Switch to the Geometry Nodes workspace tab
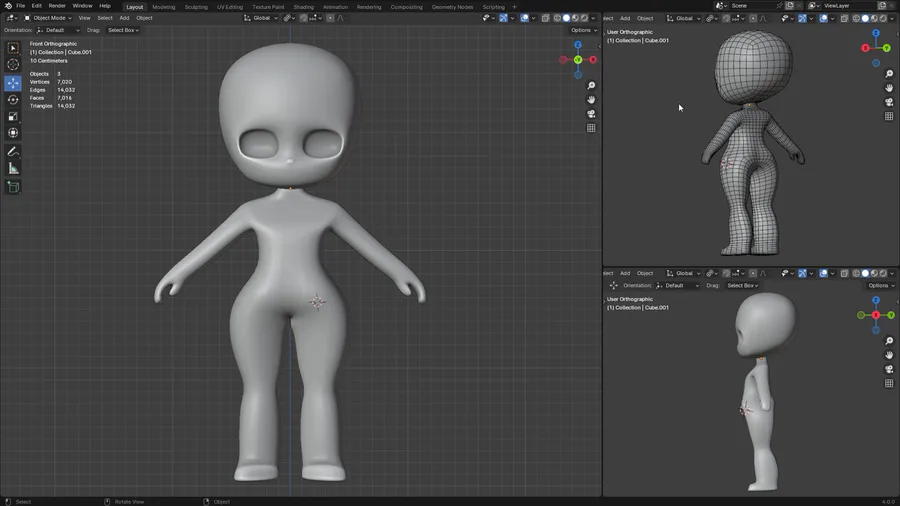This screenshot has height=506, width=900. (452, 7)
